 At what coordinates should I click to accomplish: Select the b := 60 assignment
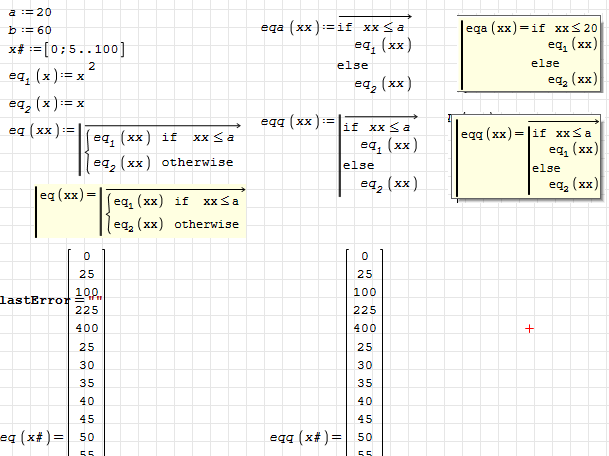[x=30, y=30]
